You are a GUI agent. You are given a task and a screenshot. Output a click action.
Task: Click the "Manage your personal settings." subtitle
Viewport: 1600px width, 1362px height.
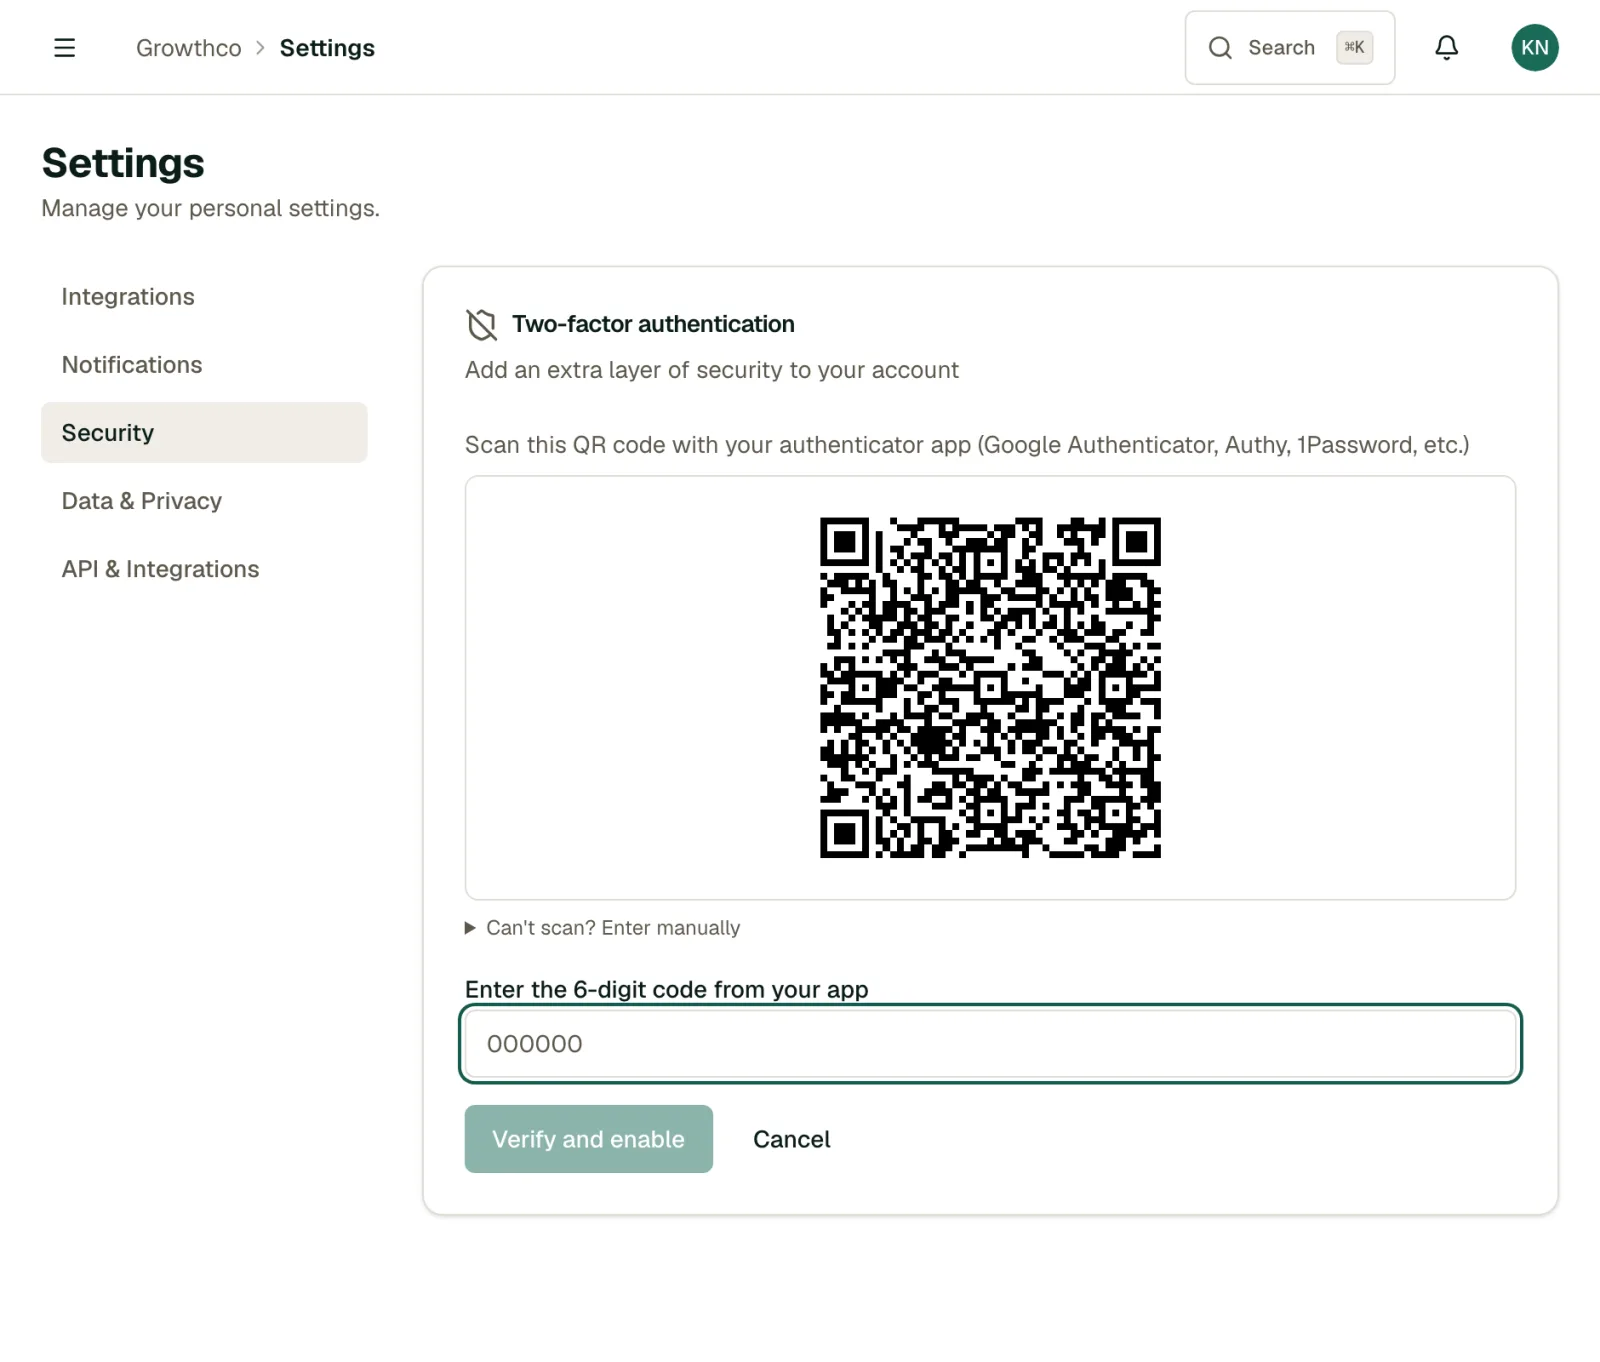click(210, 208)
